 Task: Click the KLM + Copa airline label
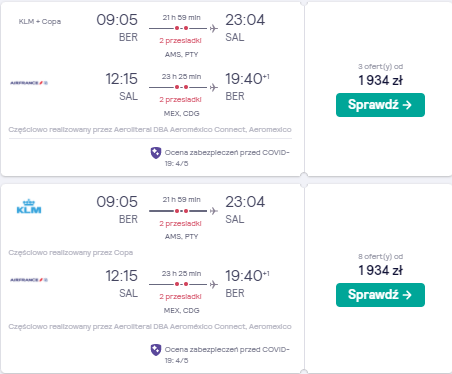click(40, 22)
